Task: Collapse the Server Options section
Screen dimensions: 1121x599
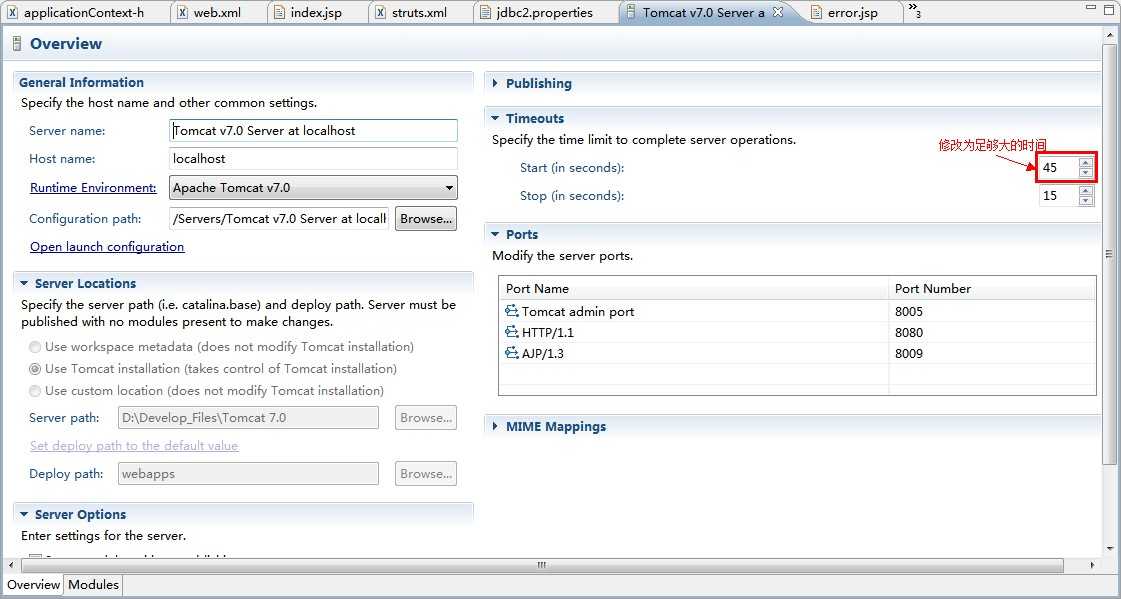Action: tap(24, 515)
